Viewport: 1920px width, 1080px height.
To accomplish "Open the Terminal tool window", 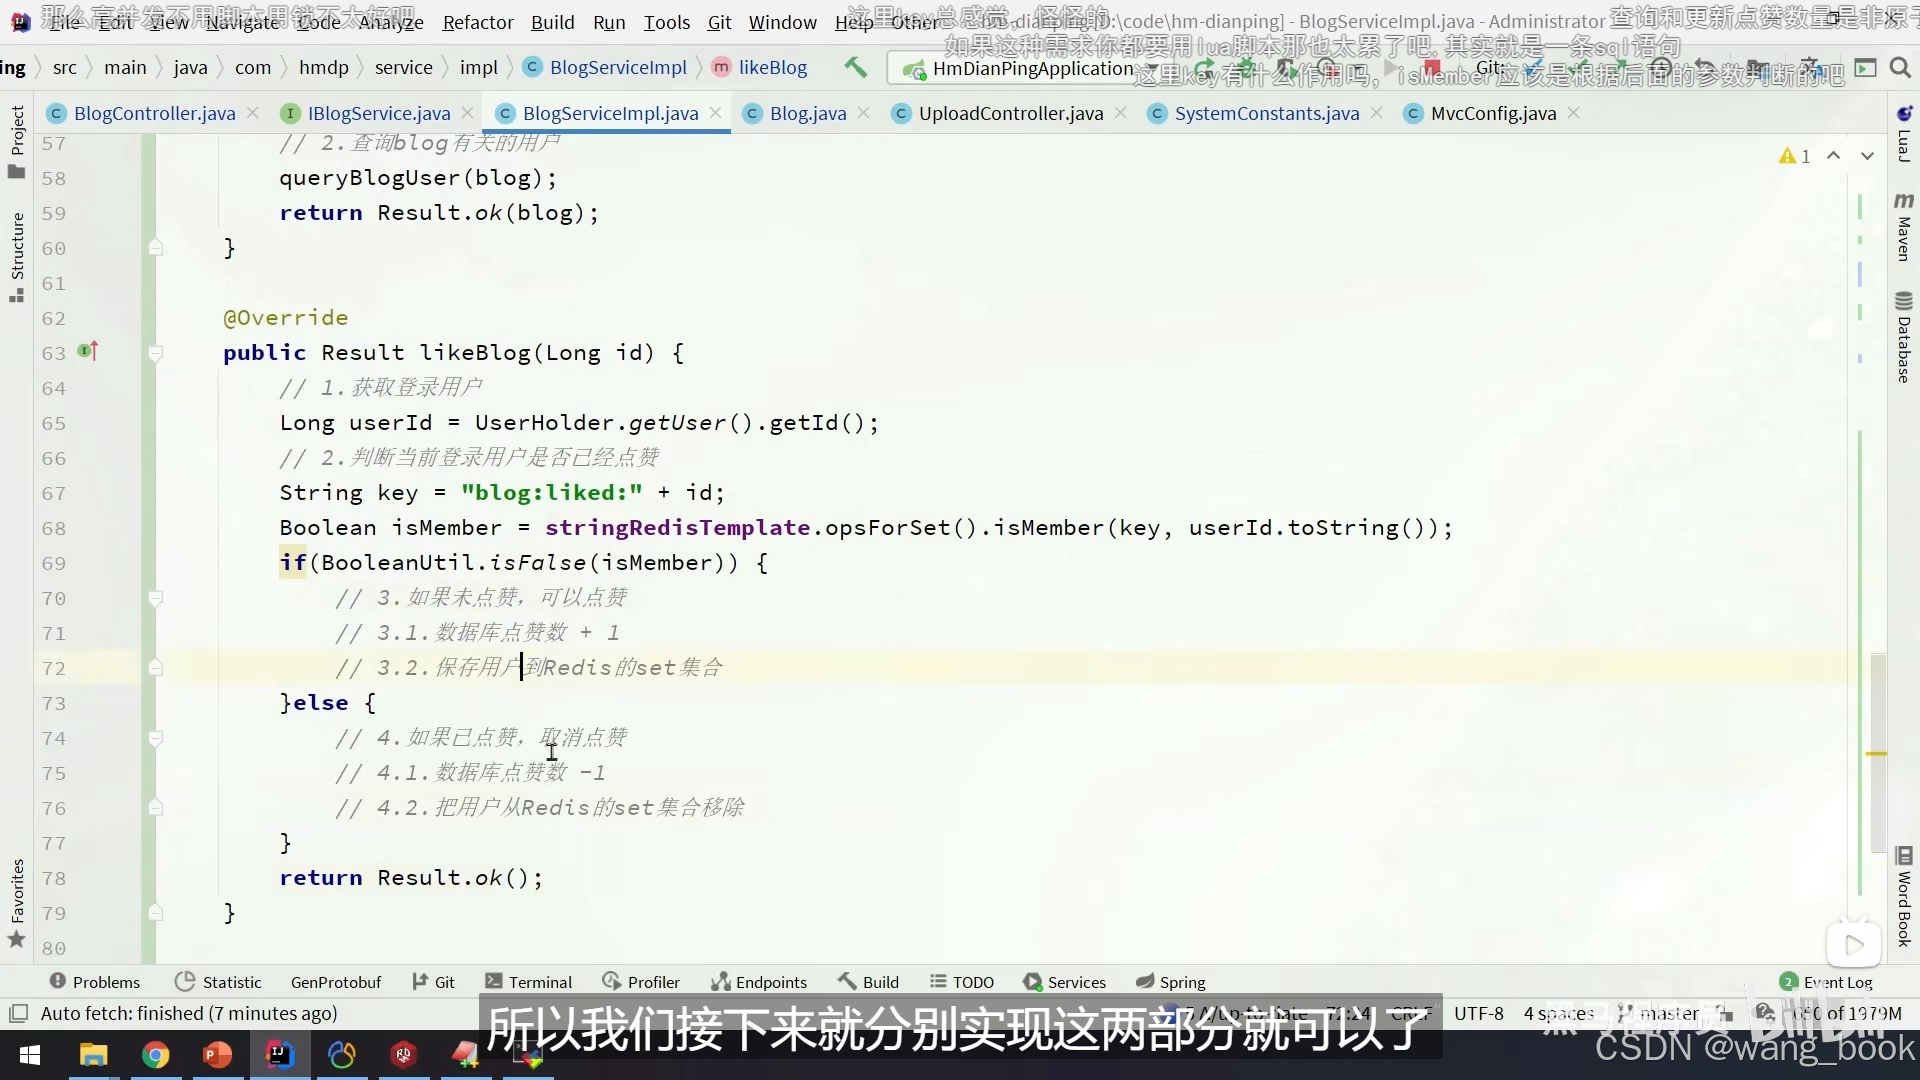I will click(529, 982).
